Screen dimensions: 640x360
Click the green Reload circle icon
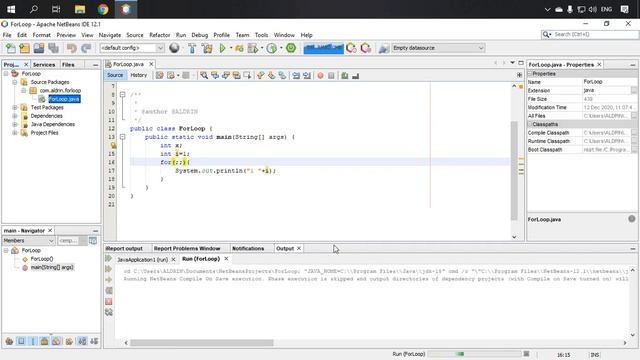click(x=291, y=48)
